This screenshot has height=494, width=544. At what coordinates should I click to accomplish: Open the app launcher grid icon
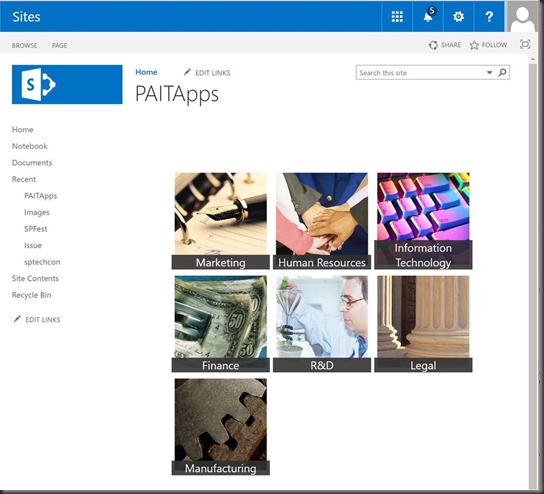(x=397, y=16)
